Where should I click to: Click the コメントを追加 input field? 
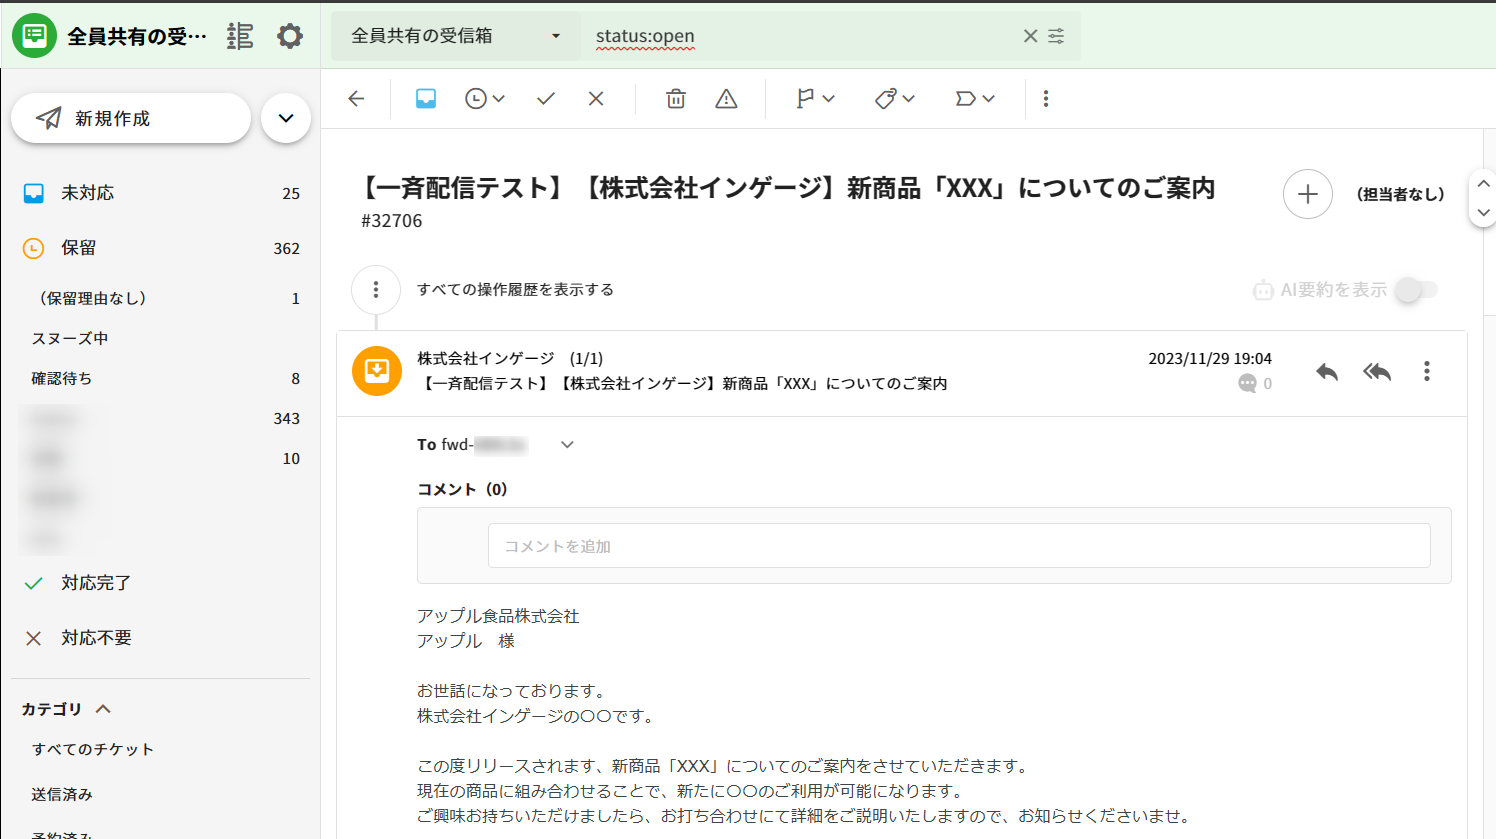[x=958, y=546]
